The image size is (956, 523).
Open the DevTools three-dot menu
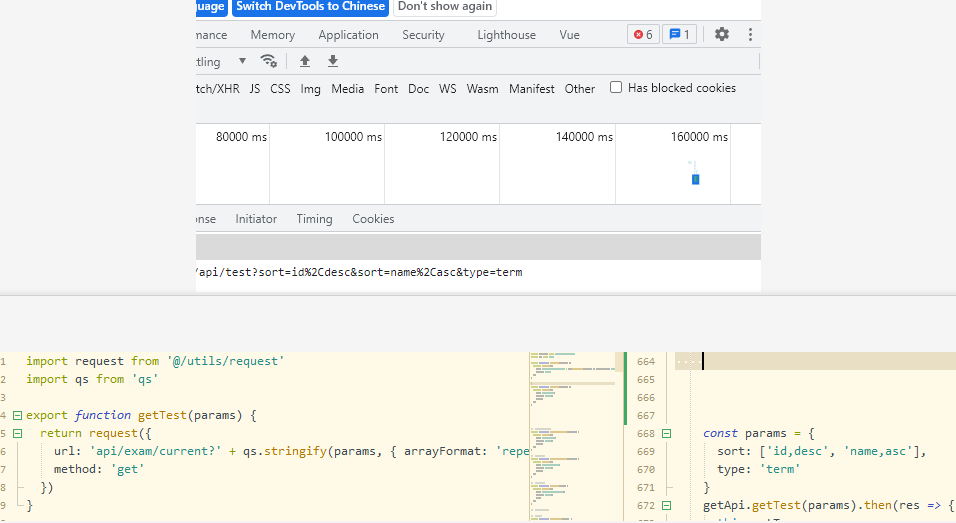[750, 34]
